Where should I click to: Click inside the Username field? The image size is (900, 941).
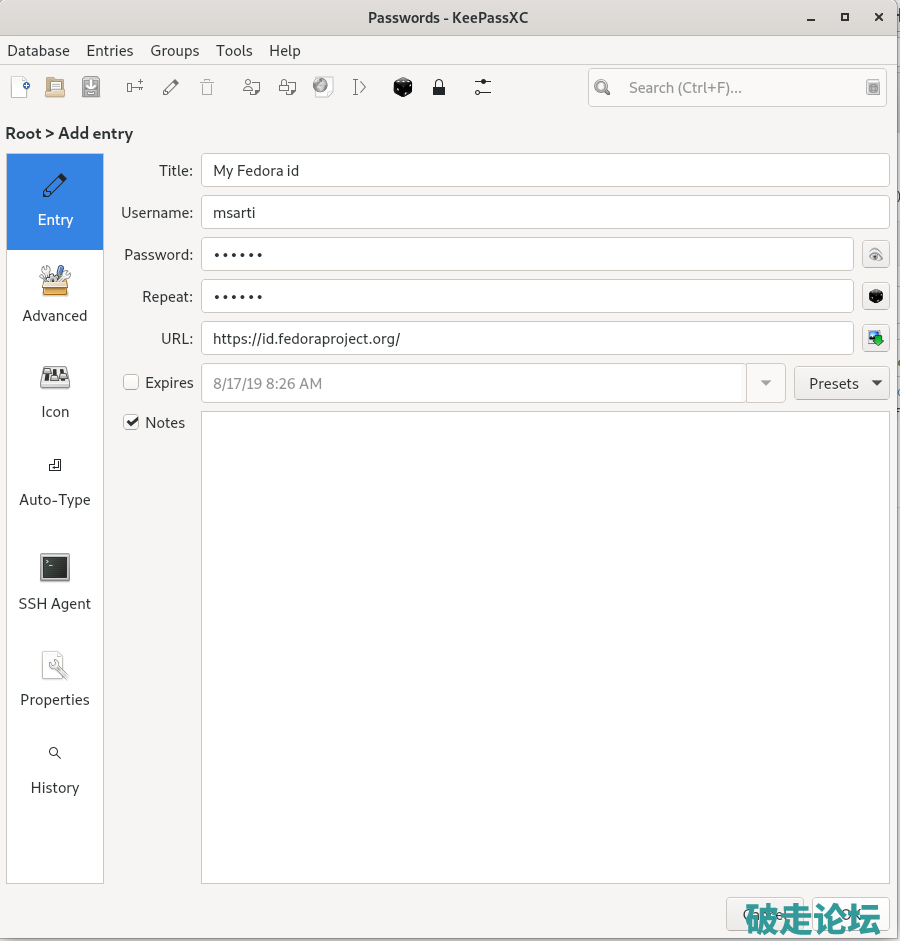[x=545, y=213]
